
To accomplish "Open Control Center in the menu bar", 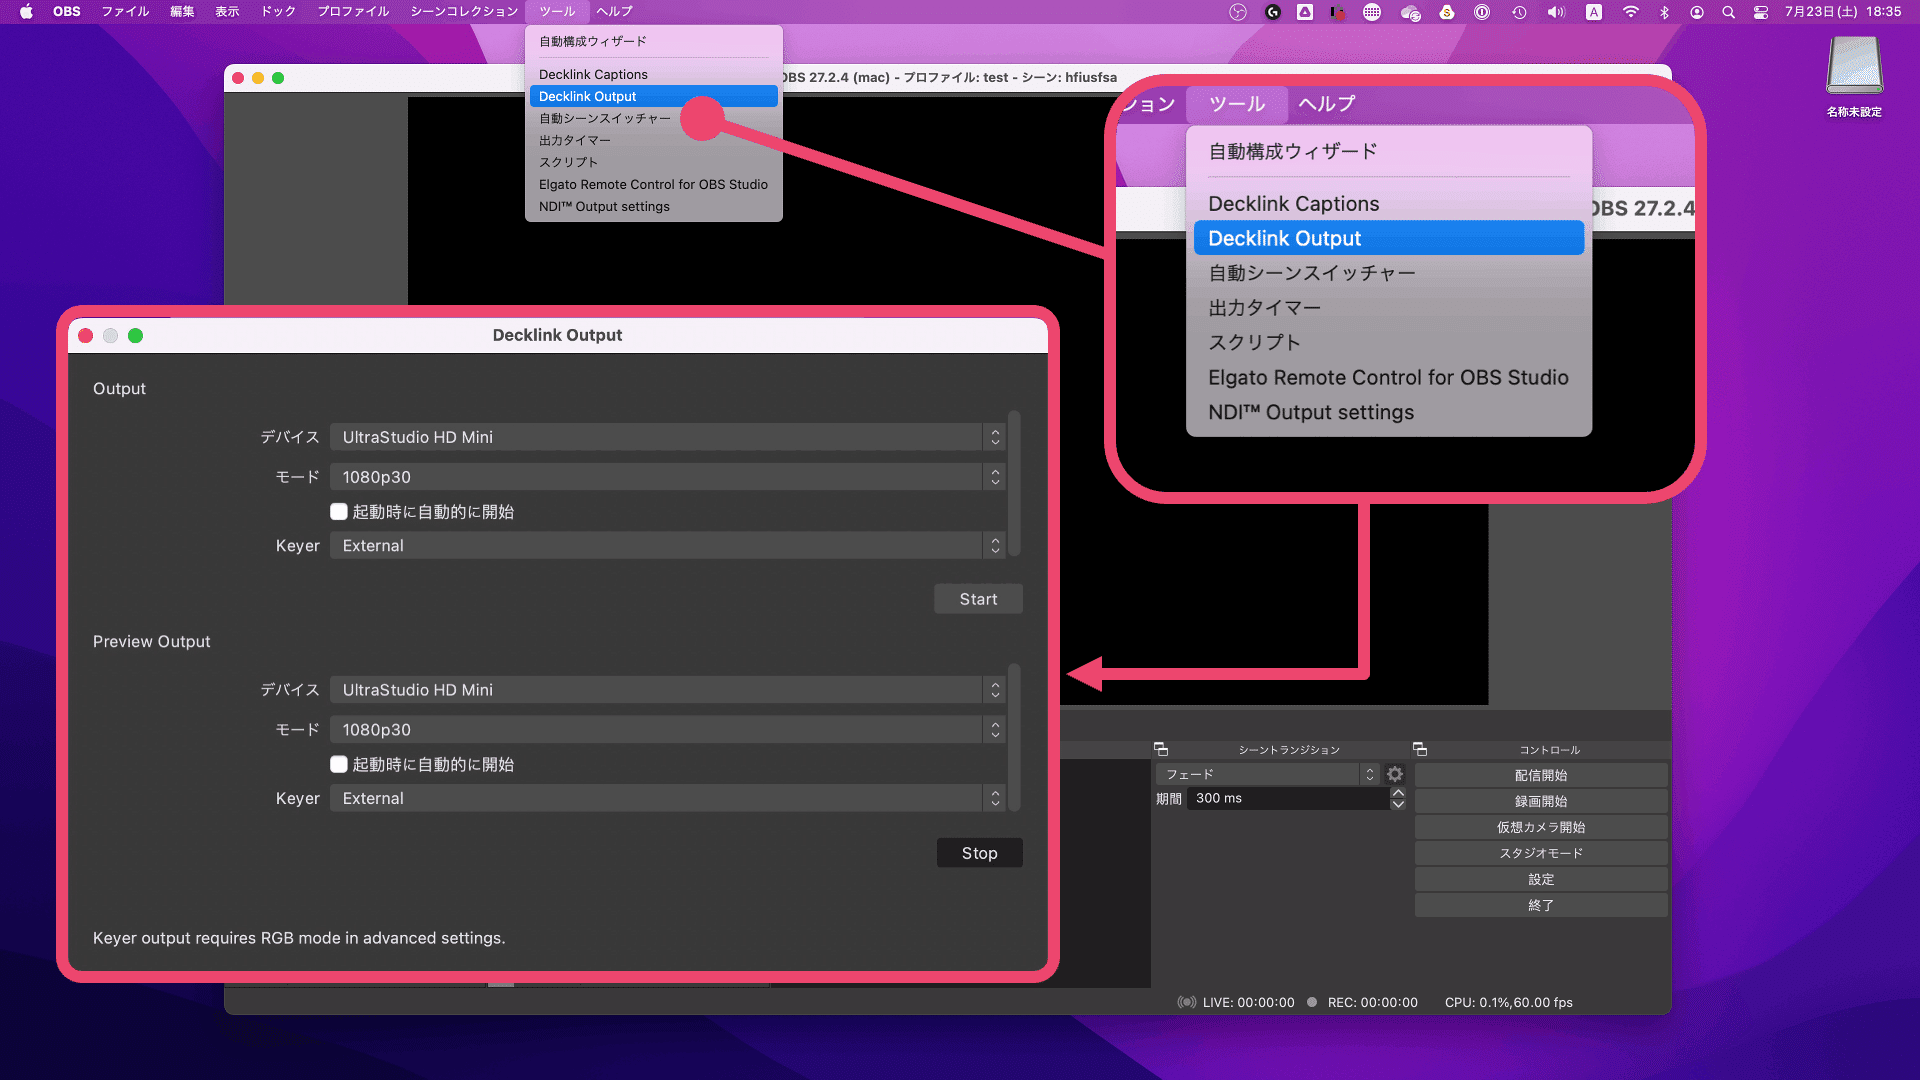I will pos(1761,12).
